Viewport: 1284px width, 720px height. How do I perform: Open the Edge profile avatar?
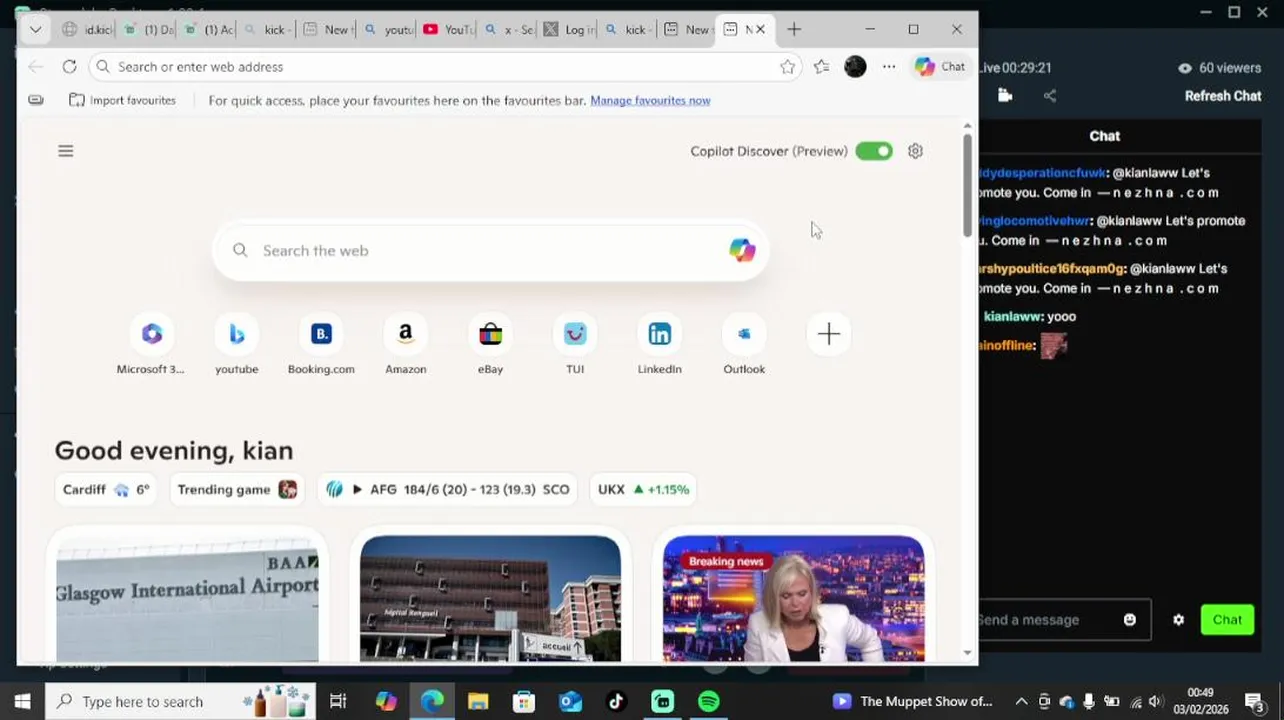[x=855, y=67]
